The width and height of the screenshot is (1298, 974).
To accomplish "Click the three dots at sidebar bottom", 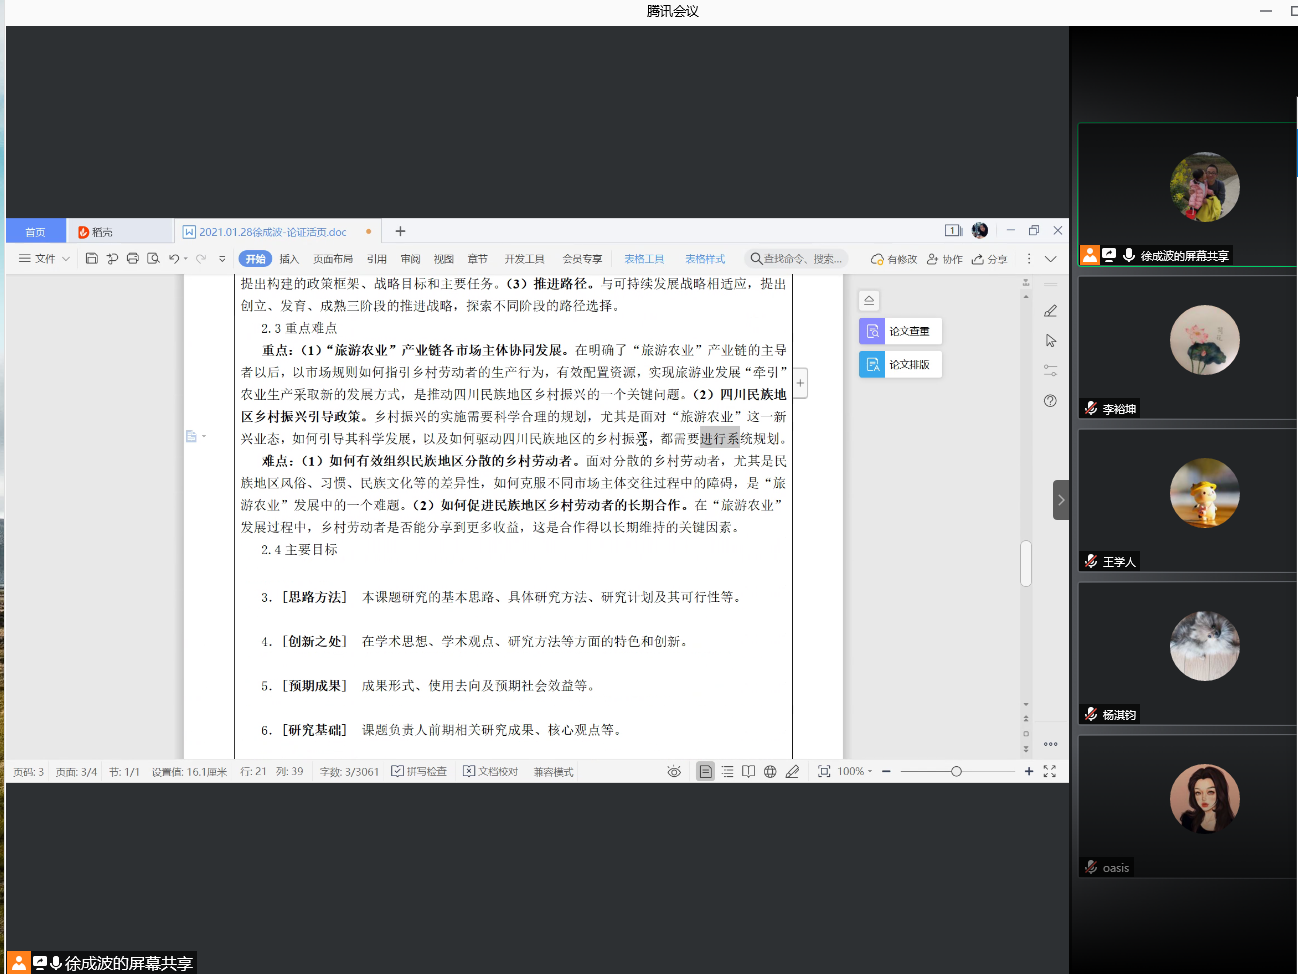I will [x=1050, y=744].
